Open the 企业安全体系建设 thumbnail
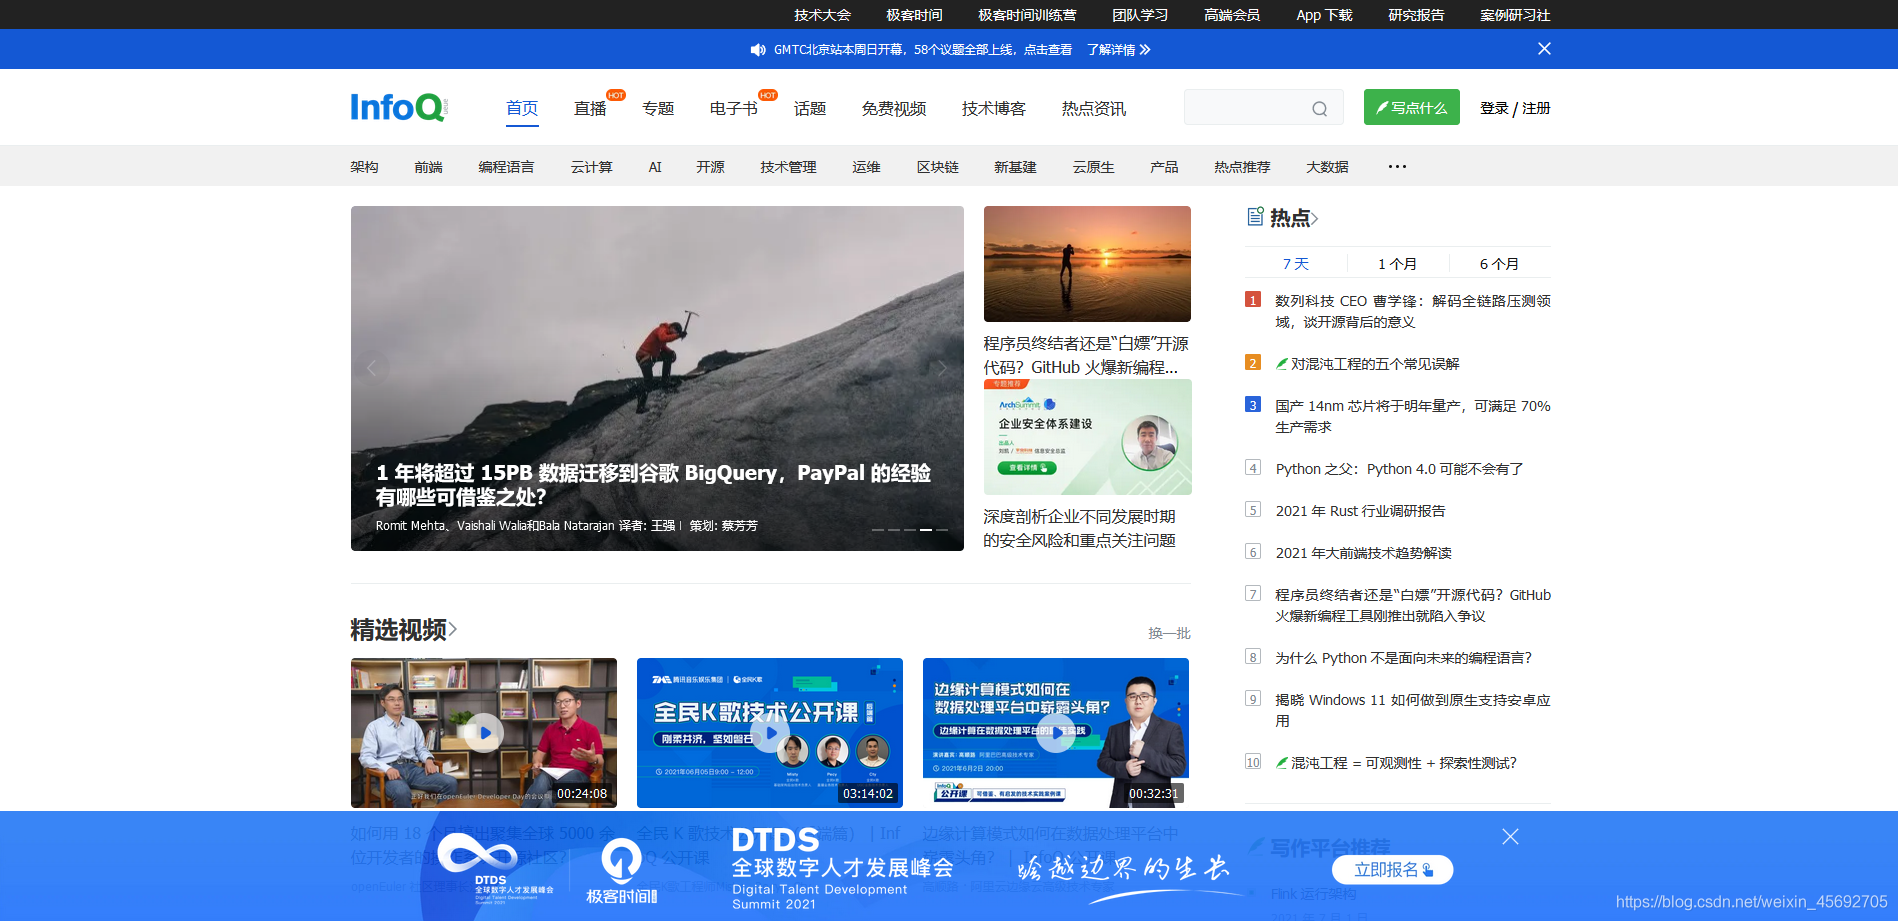The width and height of the screenshot is (1898, 921). click(1087, 437)
